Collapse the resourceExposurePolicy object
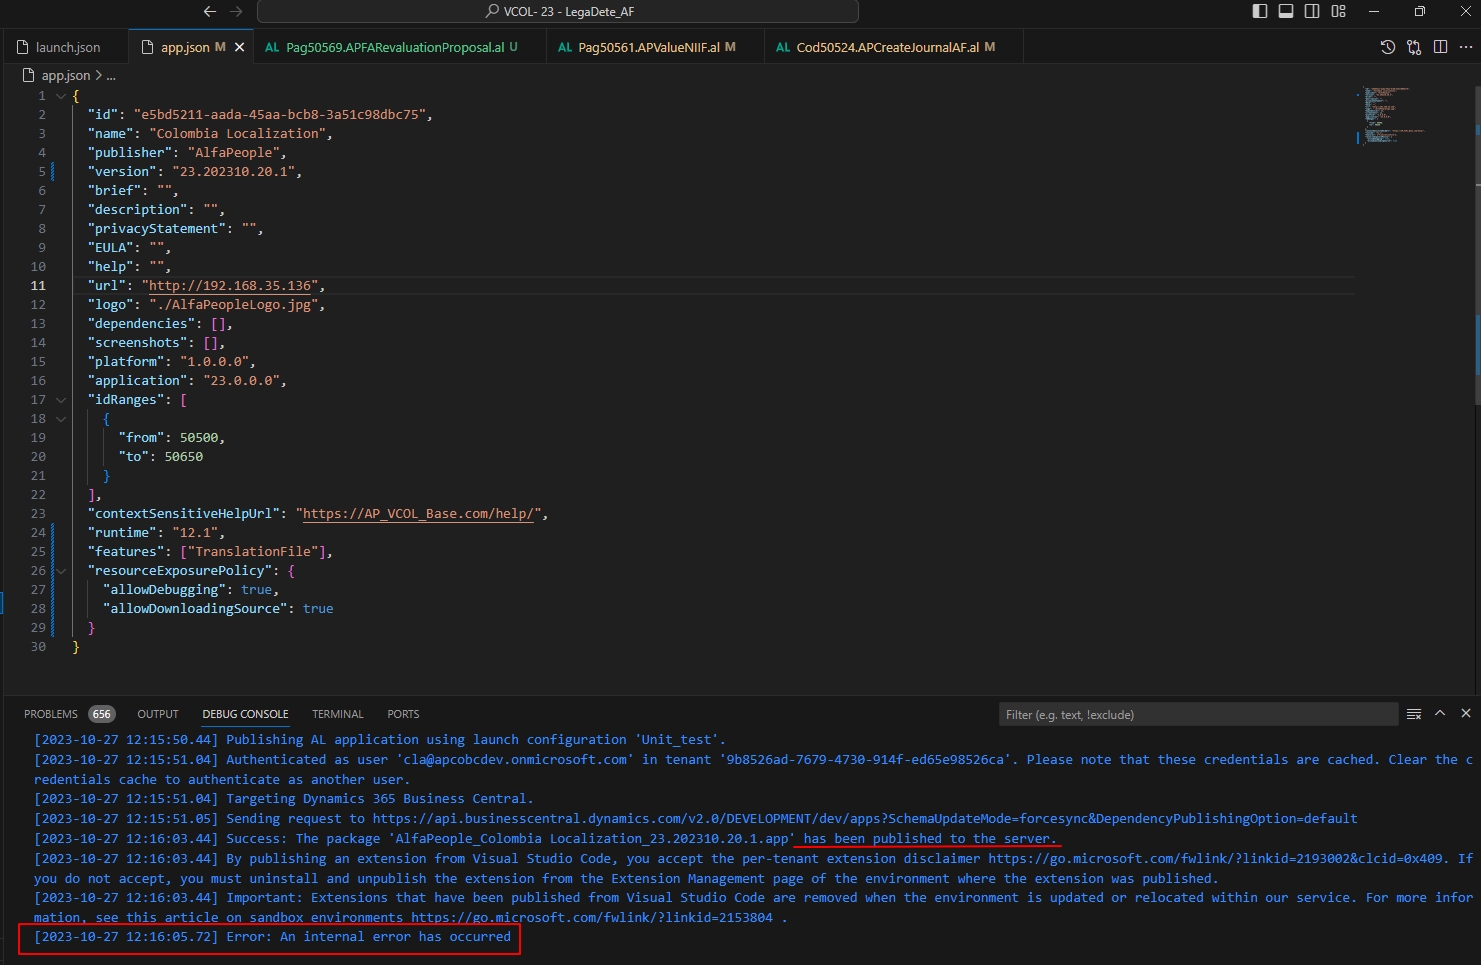 point(60,570)
